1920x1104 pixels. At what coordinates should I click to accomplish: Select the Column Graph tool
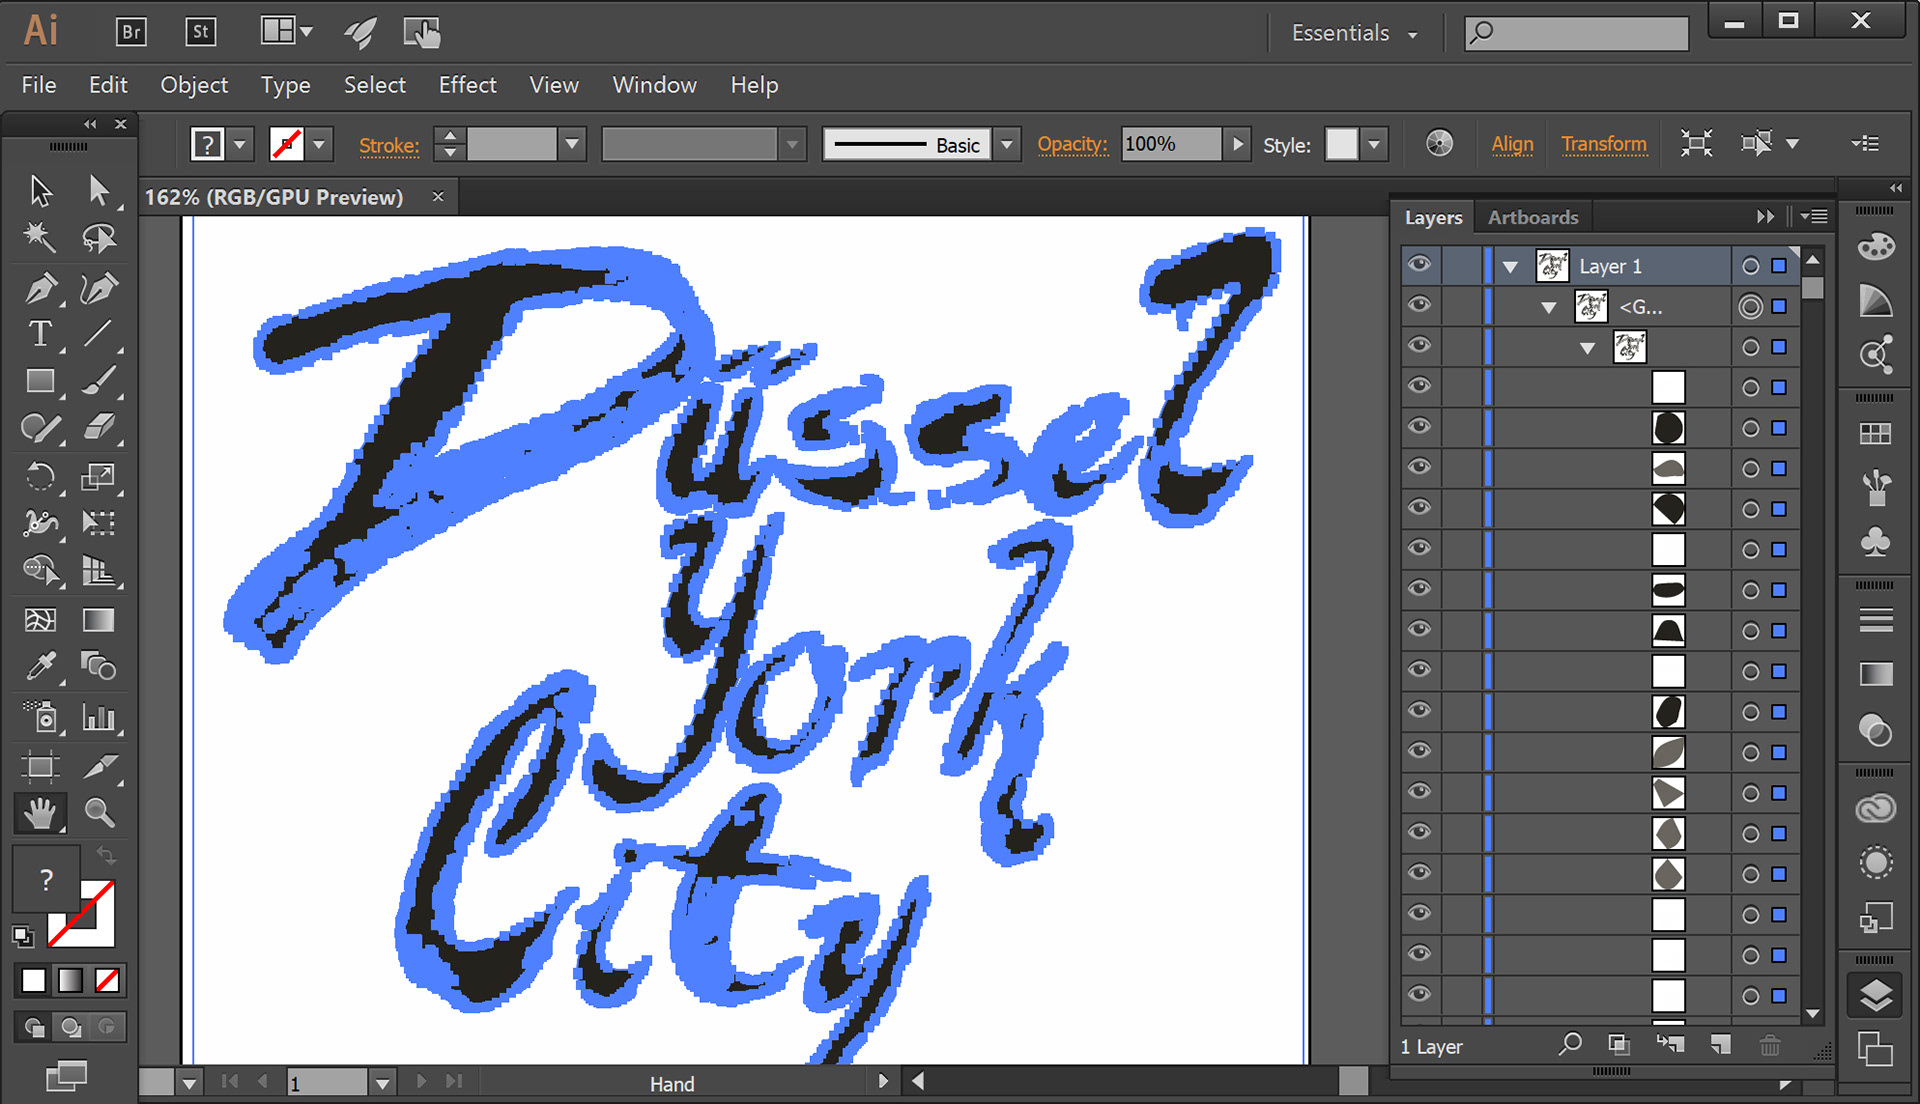click(98, 716)
